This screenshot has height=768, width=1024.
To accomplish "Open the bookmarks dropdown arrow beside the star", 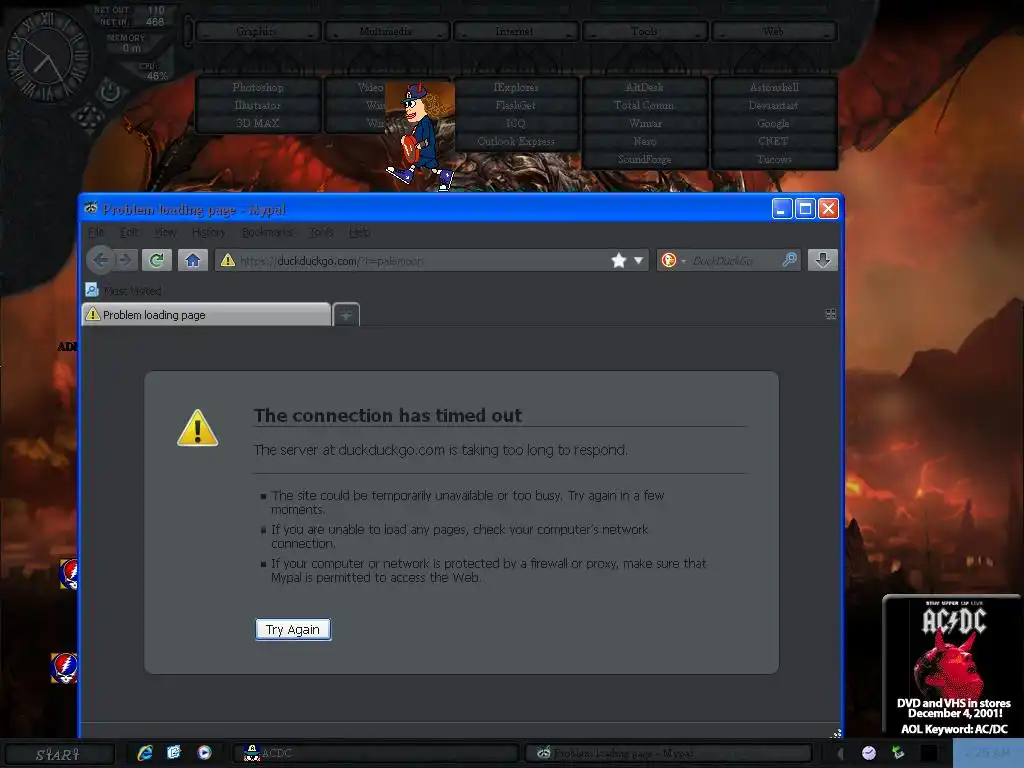I will pos(638,261).
